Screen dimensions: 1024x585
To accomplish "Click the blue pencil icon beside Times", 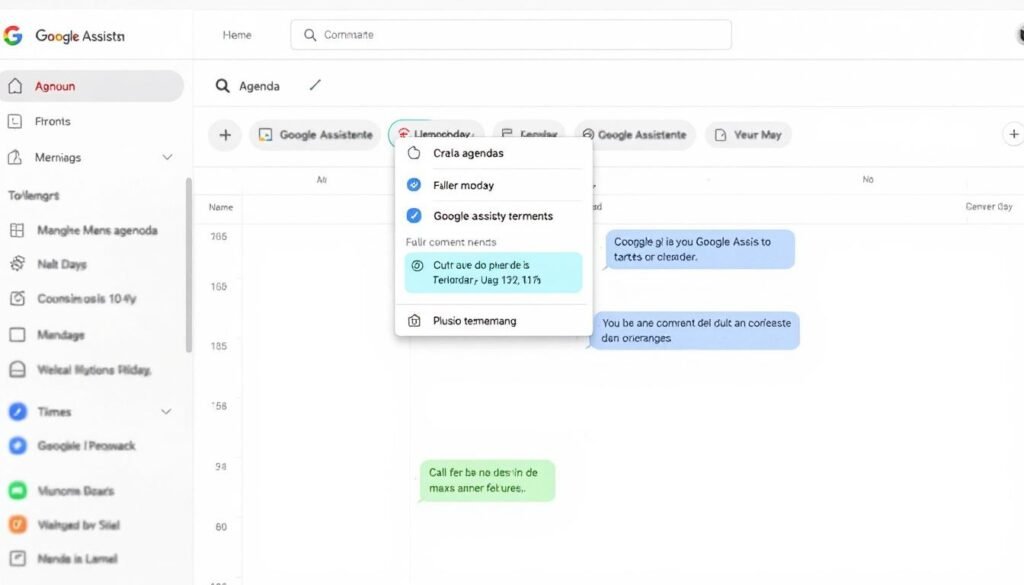I will 18,411.
